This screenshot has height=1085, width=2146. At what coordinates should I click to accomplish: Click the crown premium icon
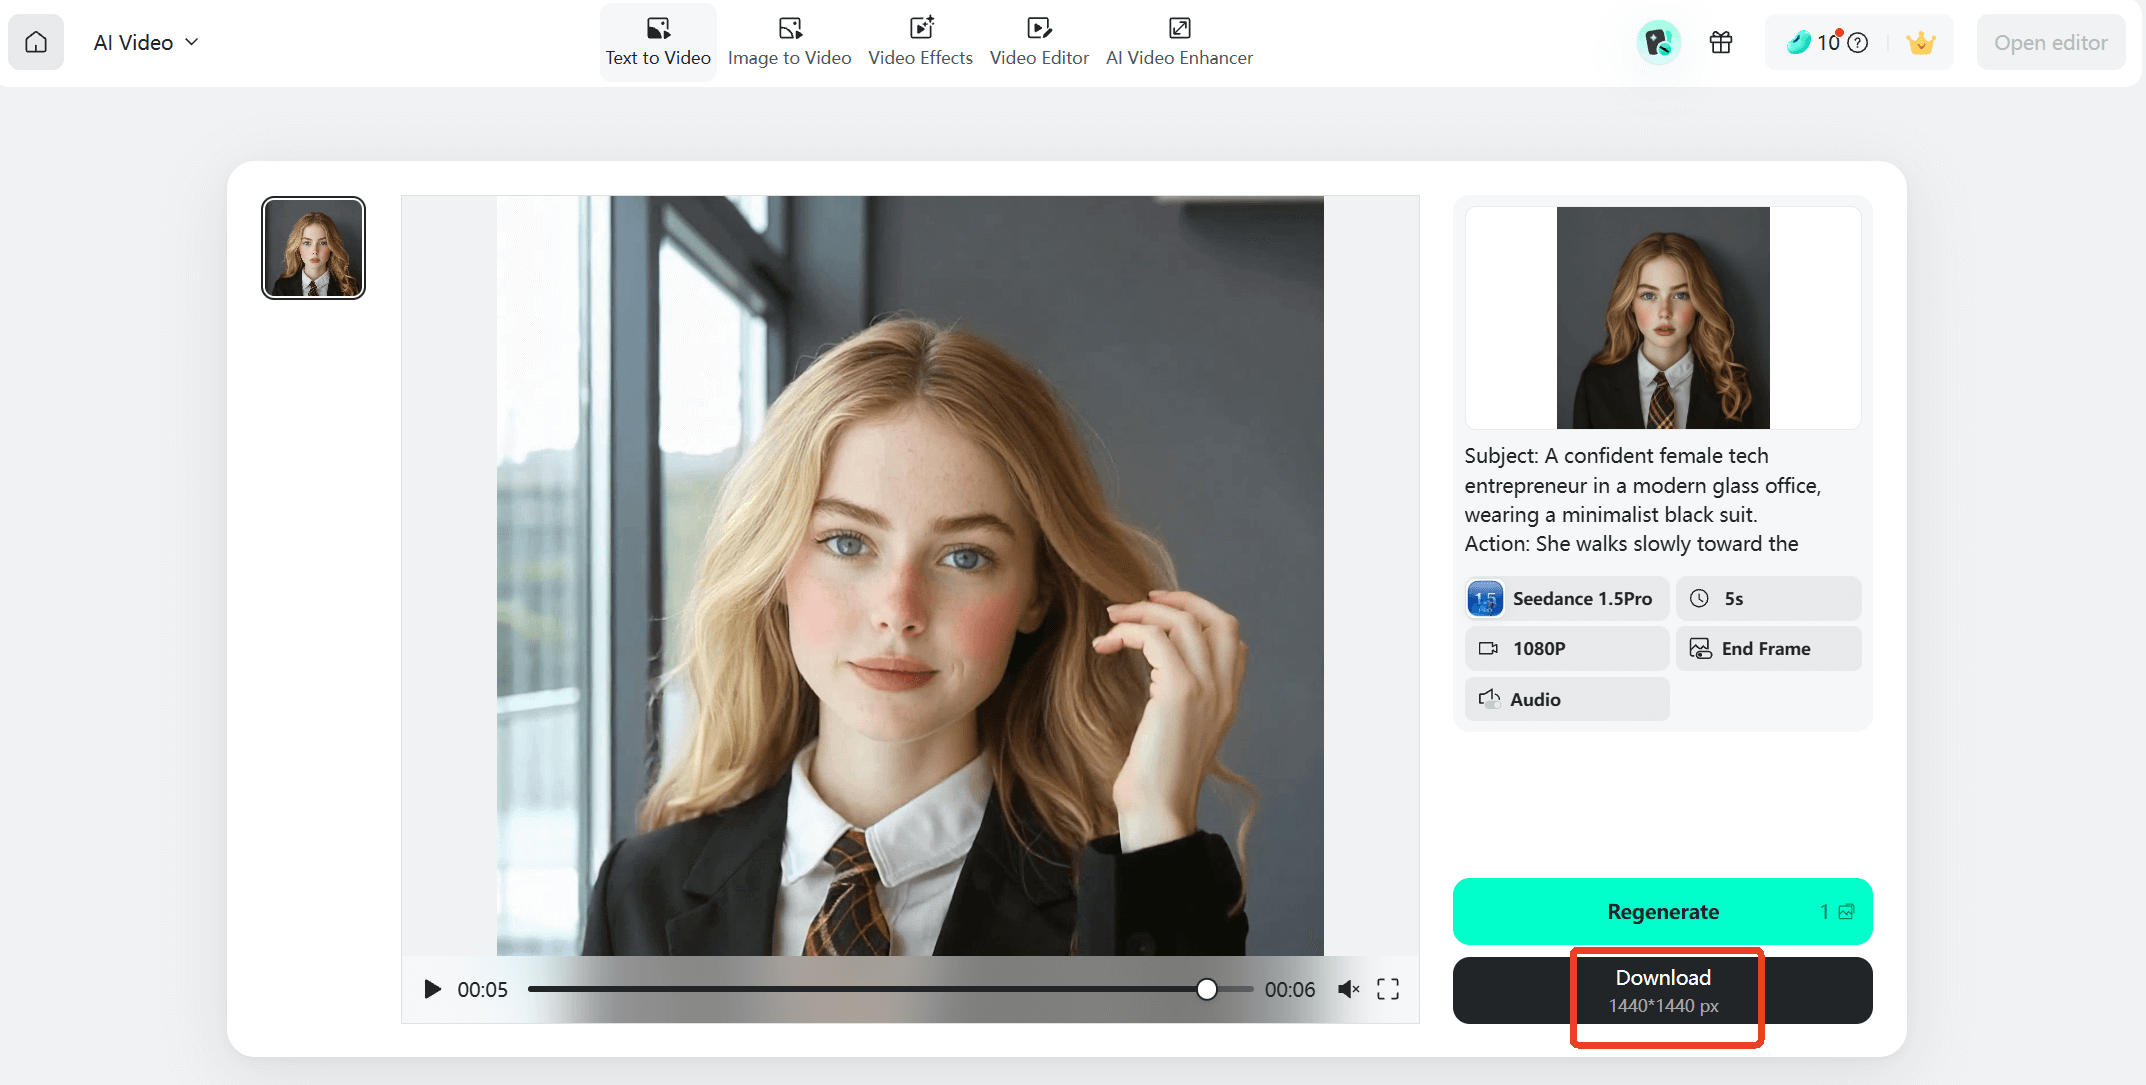pyautogui.click(x=1920, y=42)
